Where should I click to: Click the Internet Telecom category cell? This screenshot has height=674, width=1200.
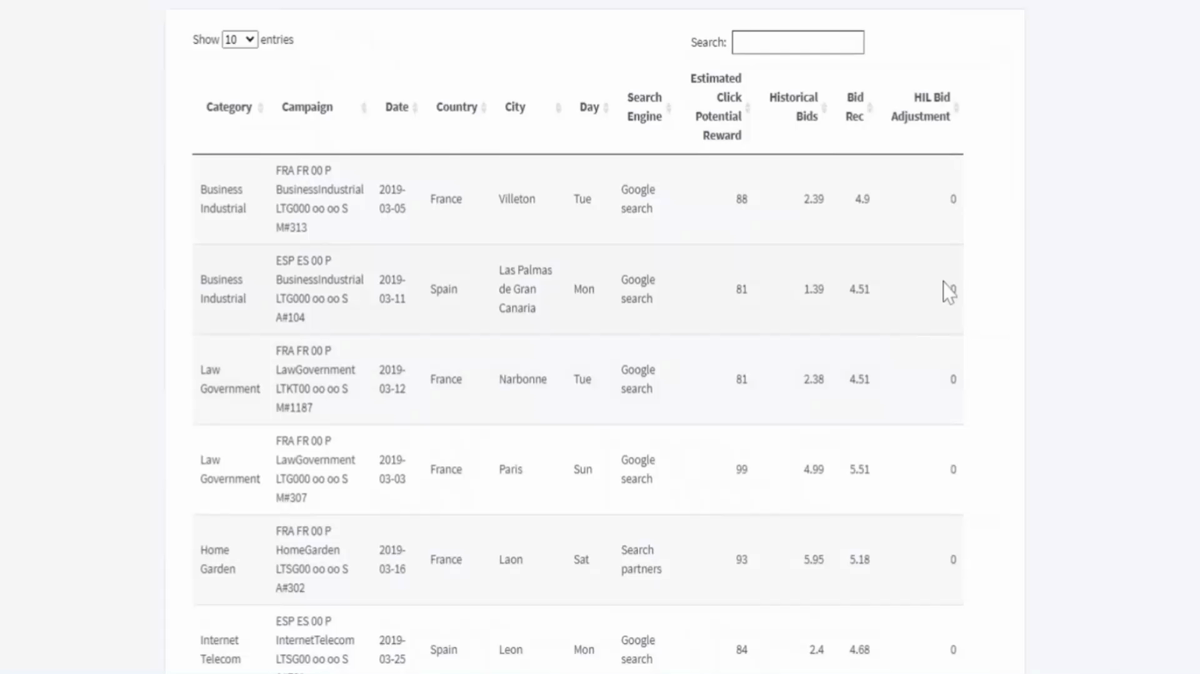point(220,650)
